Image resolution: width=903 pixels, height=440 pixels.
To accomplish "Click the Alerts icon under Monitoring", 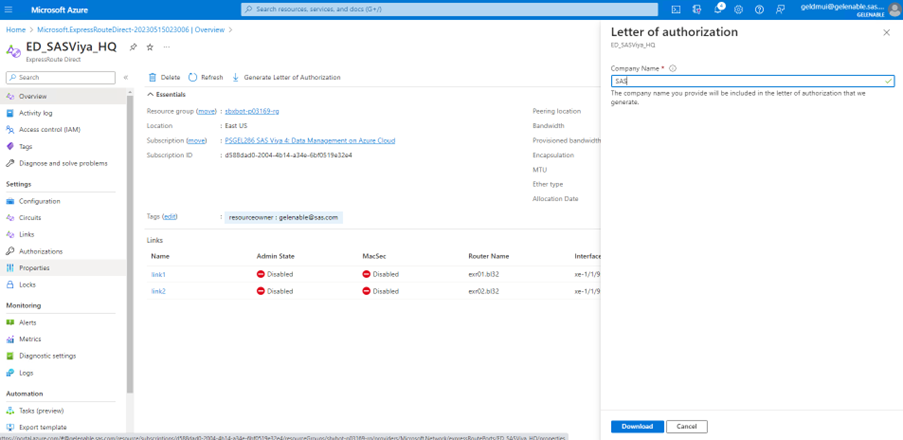I will click(x=10, y=323).
